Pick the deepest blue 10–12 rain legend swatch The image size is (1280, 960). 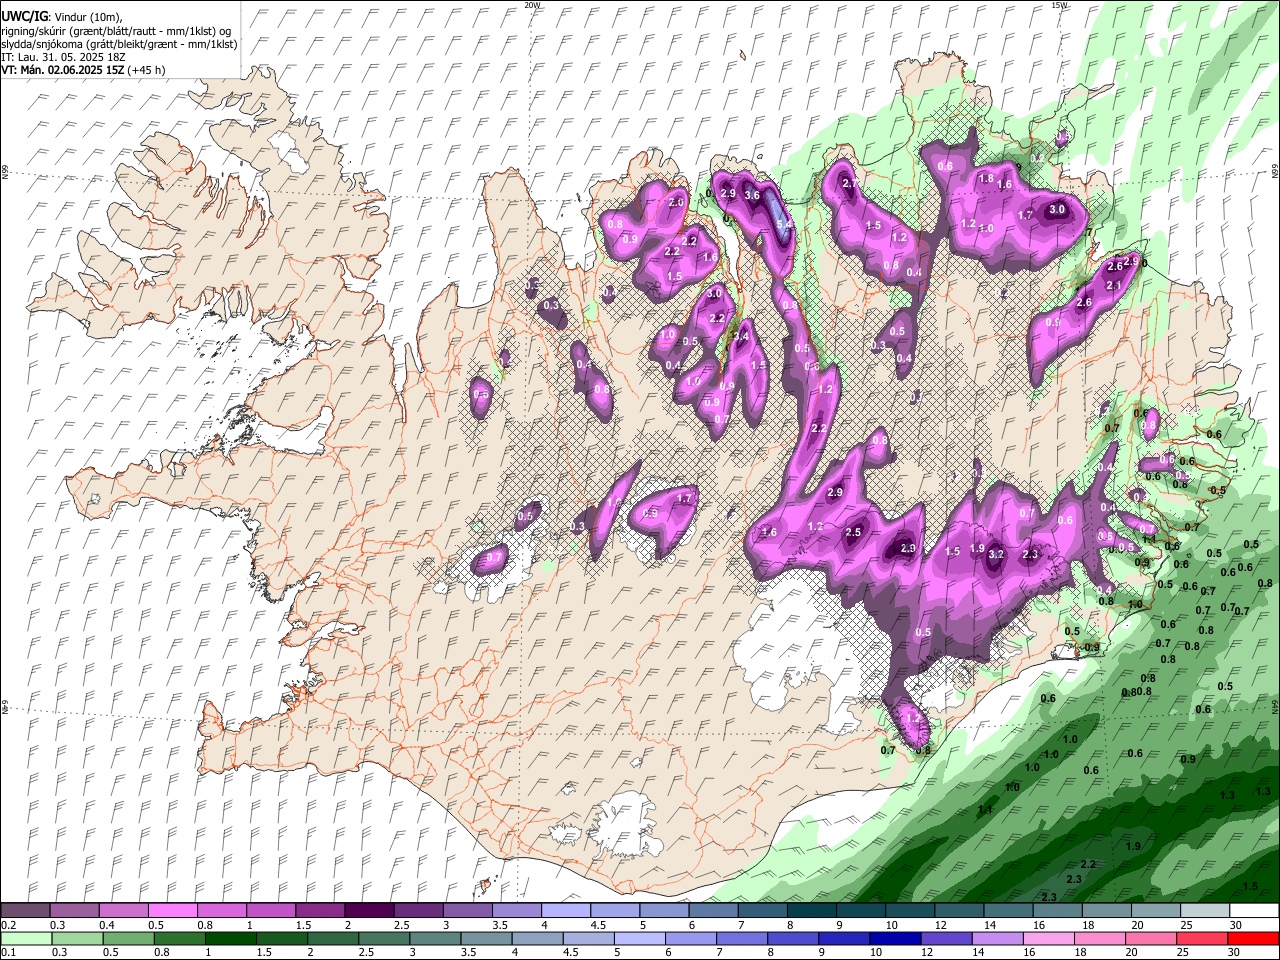coord(895,938)
